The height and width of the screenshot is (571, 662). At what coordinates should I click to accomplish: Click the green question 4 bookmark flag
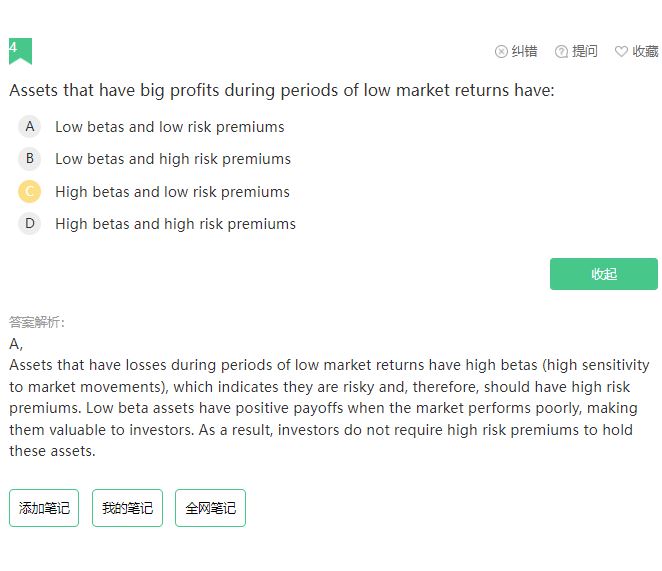coord(20,51)
